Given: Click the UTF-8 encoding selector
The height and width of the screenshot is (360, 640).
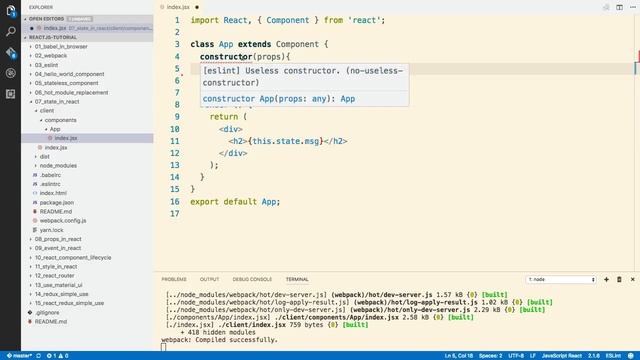Looking at the screenshot, I should 516,356.
